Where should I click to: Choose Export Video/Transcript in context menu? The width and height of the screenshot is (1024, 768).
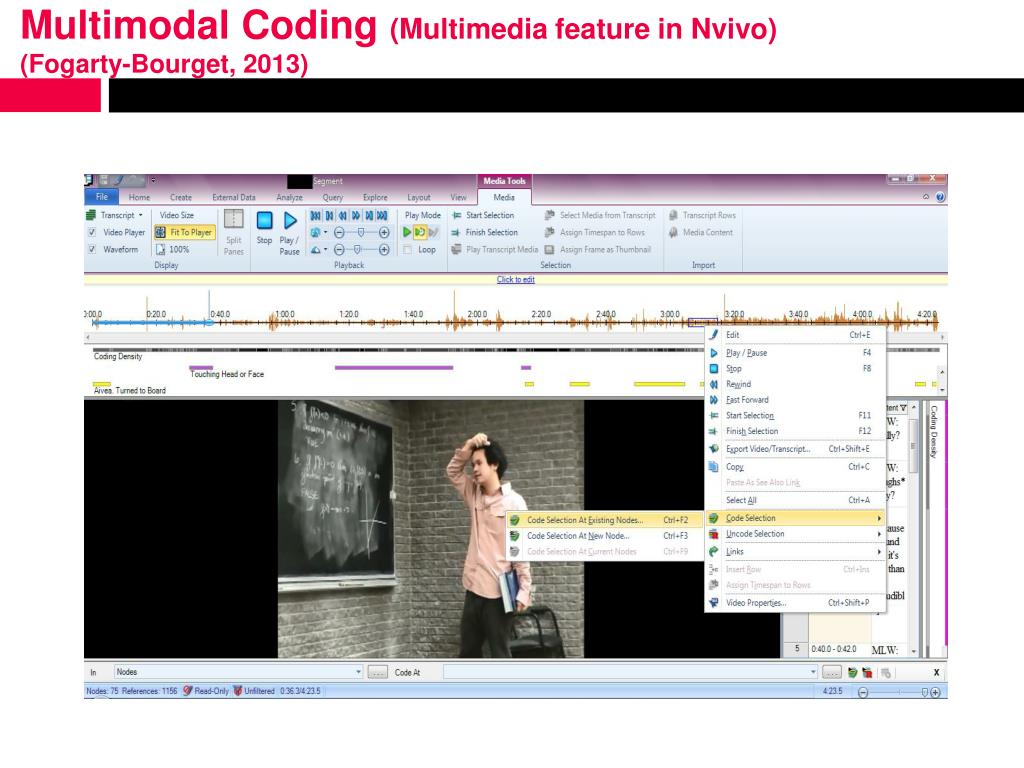click(795, 449)
